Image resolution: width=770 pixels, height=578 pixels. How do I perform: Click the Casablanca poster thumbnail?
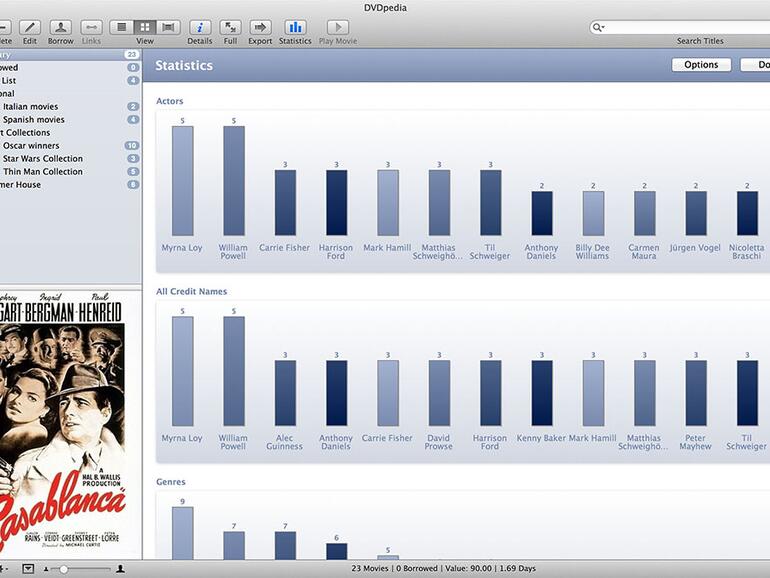(61, 425)
